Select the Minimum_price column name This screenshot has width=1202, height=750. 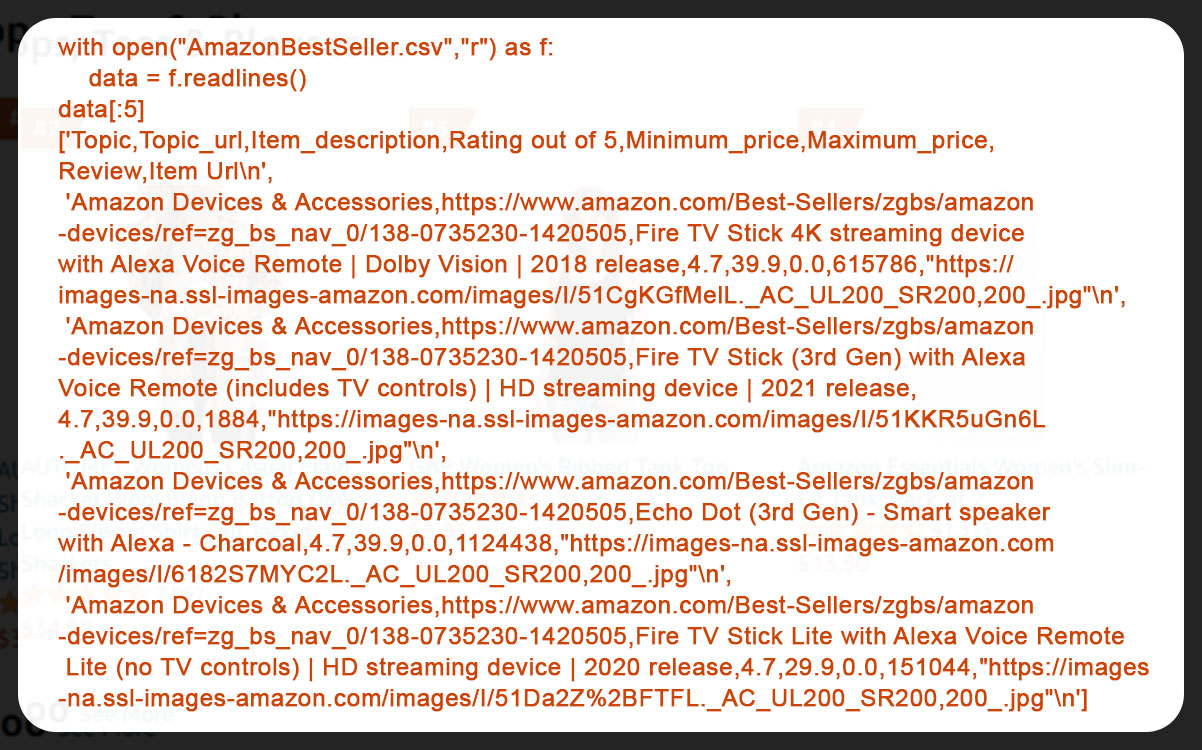713,140
